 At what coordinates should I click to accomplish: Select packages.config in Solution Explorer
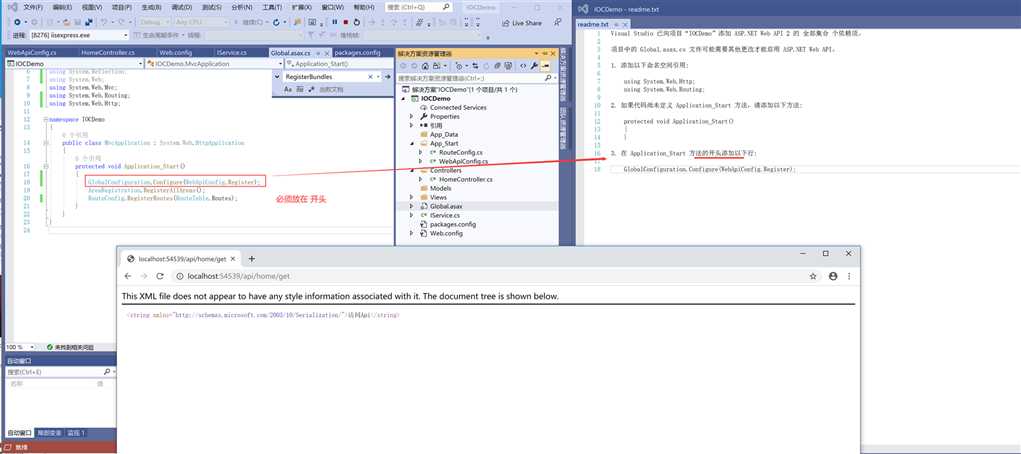(453, 224)
